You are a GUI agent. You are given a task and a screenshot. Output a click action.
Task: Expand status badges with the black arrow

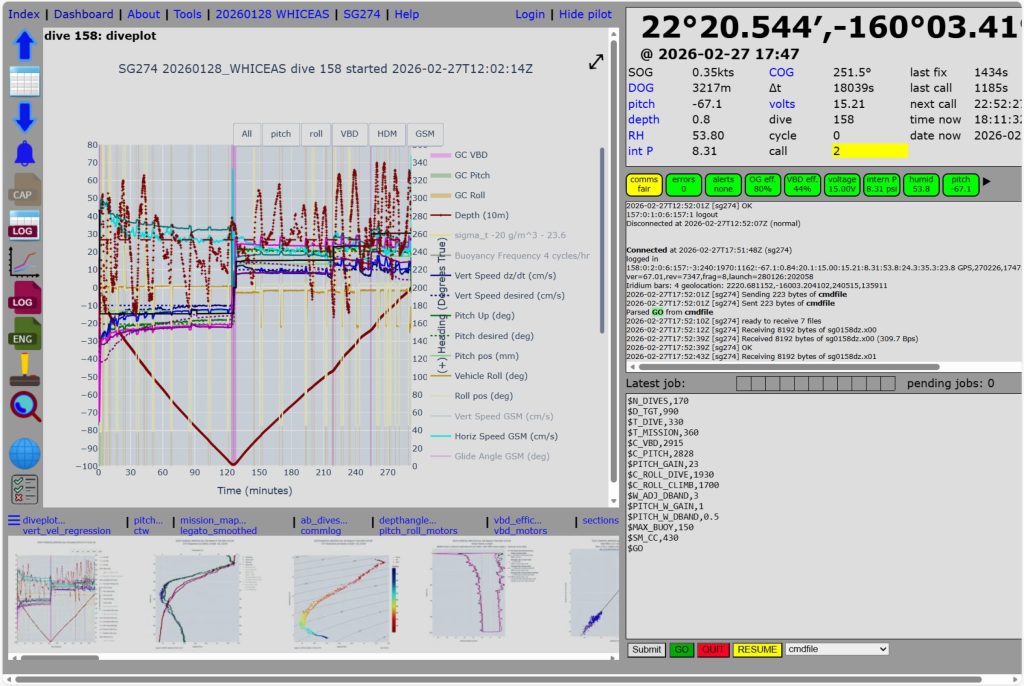pos(988,182)
